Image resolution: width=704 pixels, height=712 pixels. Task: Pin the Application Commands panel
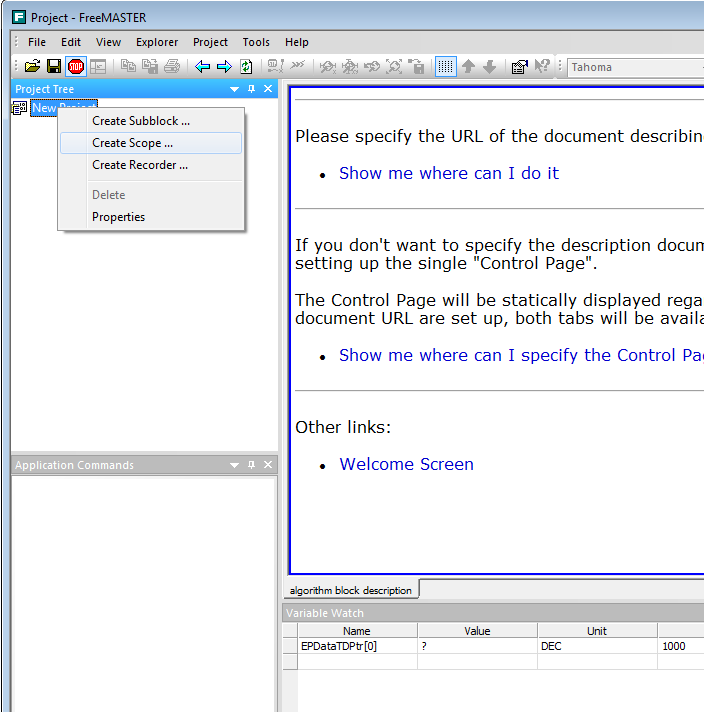[x=251, y=465]
